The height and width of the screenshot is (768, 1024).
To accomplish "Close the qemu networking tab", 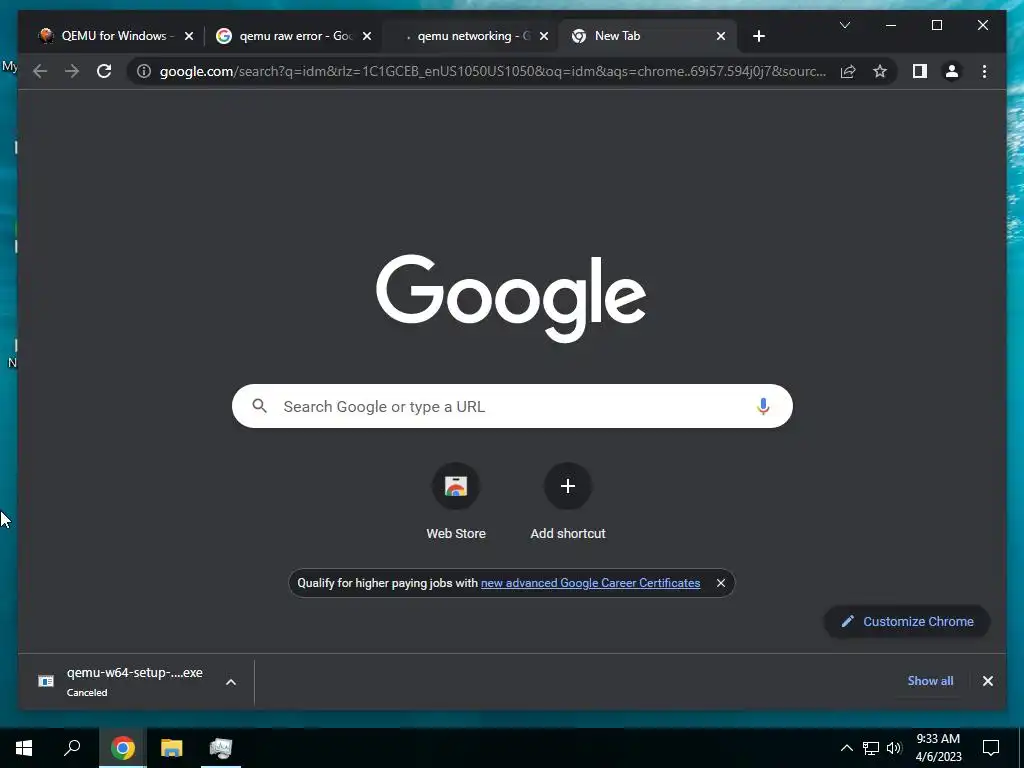I will coord(544,36).
